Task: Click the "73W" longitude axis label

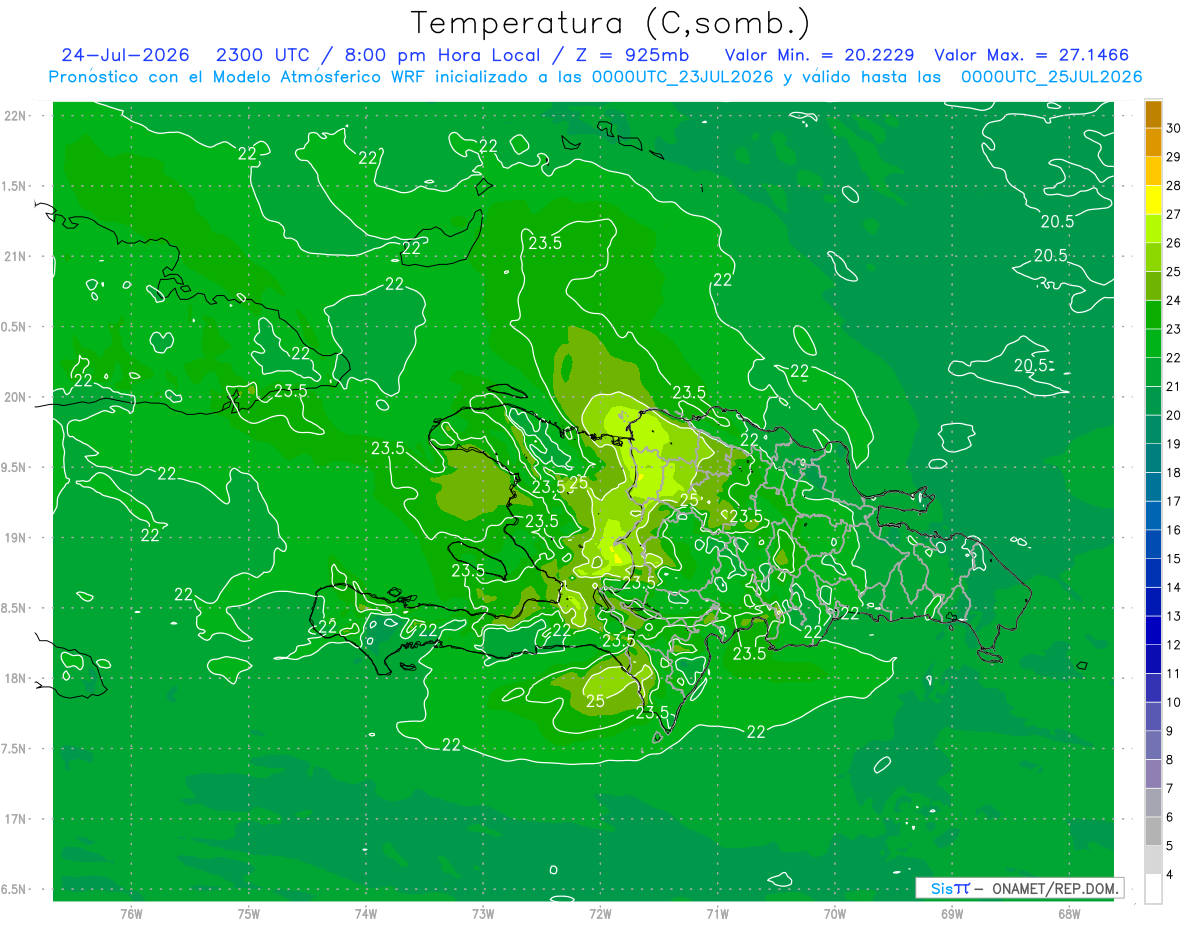Action: 483,913
